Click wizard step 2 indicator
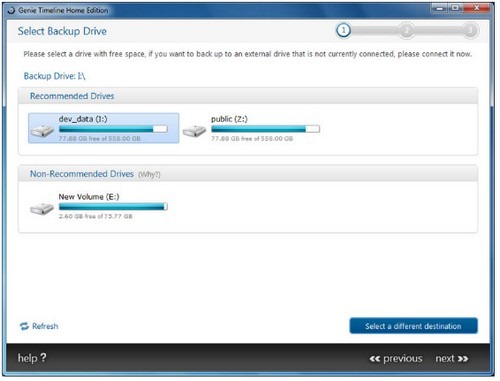Image resolution: width=500 pixels, height=381 pixels. [406, 30]
